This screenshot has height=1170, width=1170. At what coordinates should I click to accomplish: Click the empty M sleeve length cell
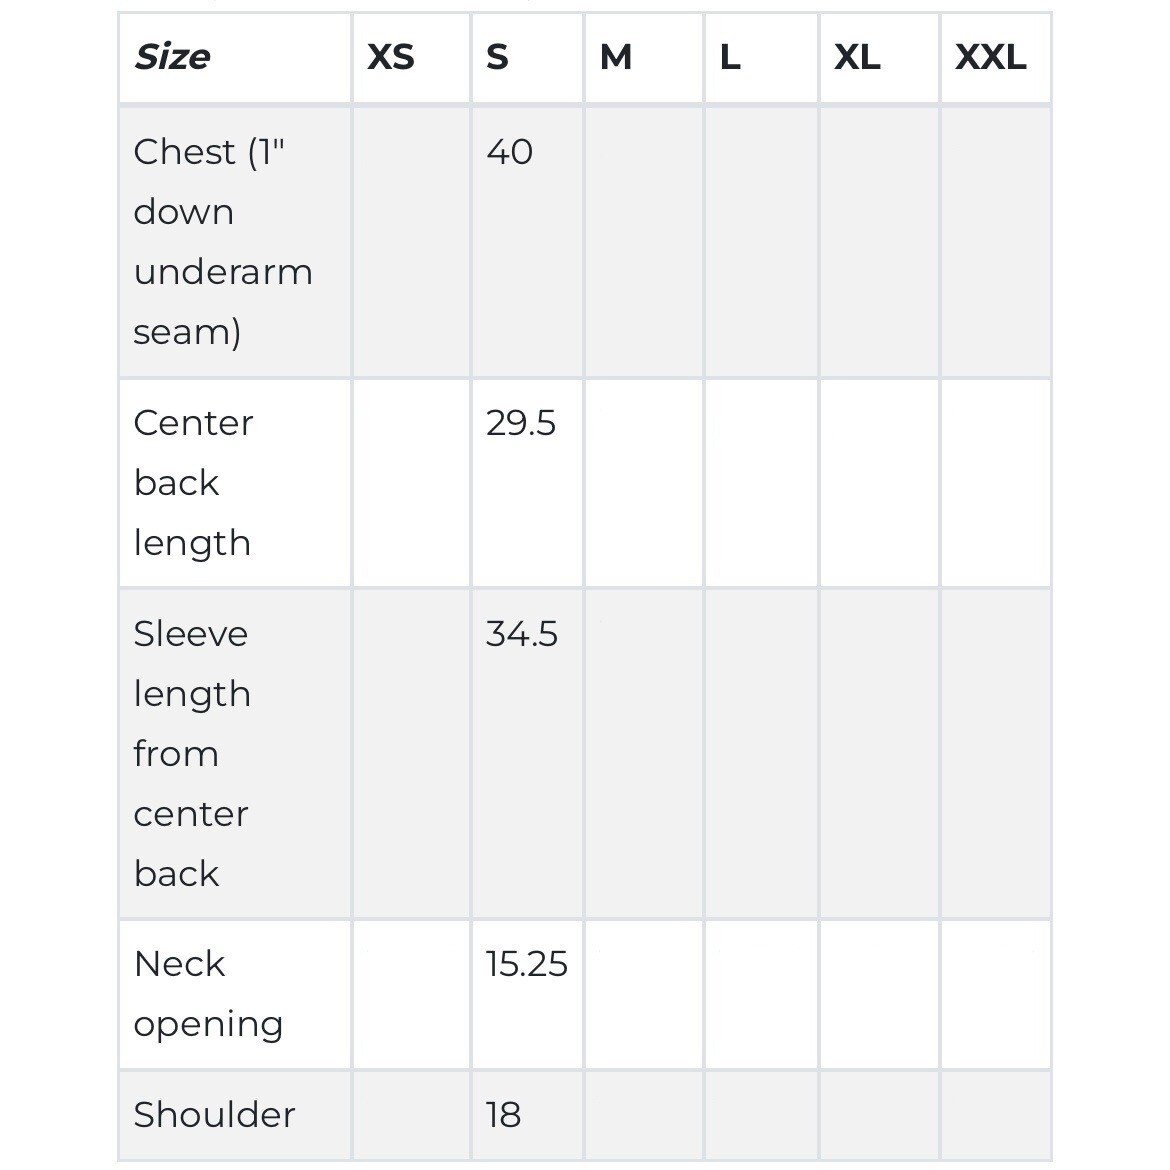click(x=644, y=753)
